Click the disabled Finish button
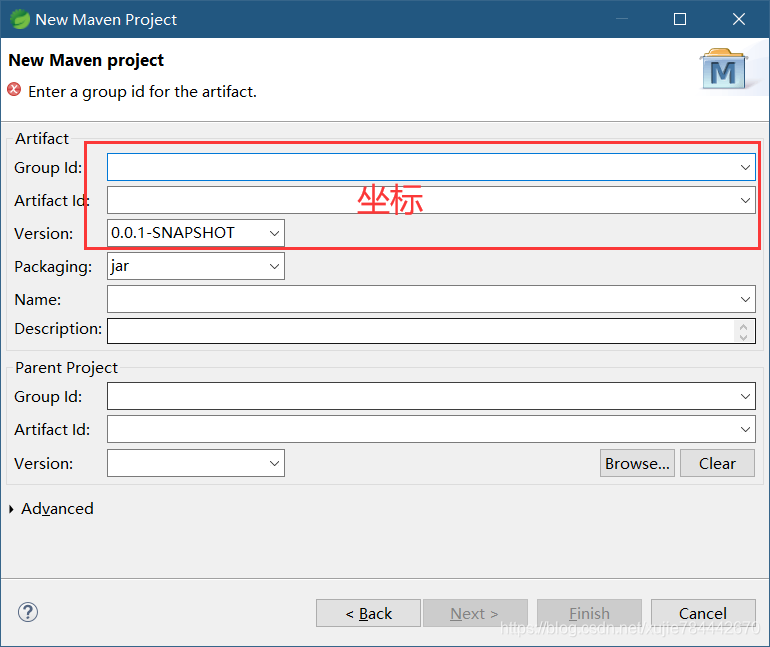 [589, 613]
